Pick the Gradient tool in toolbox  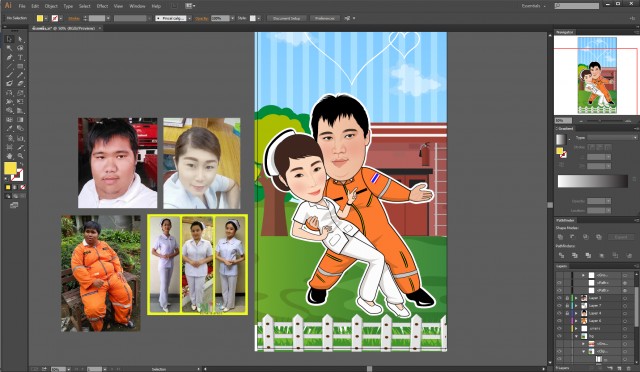(x=20, y=120)
